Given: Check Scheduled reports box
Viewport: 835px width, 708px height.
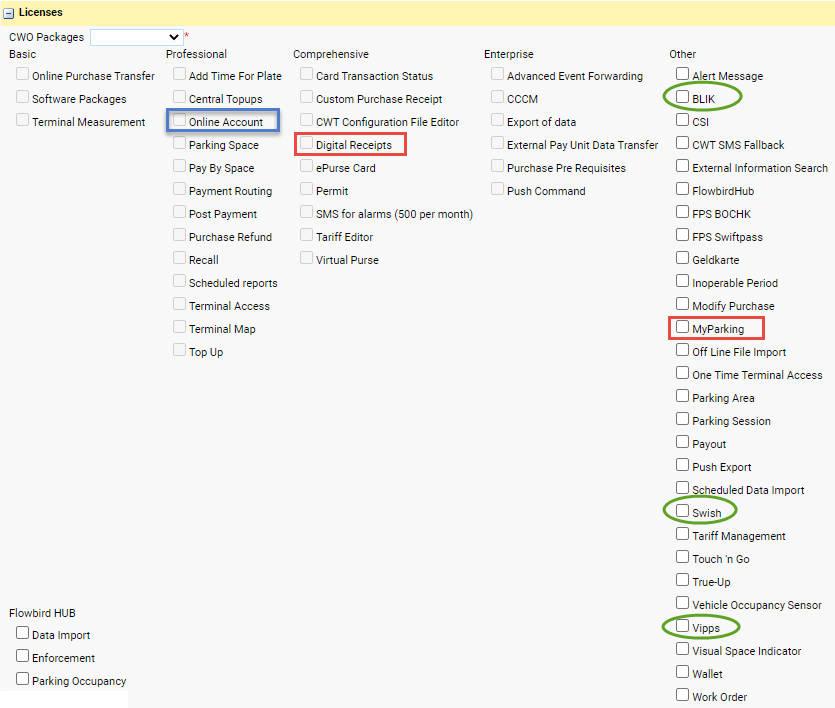Looking at the screenshot, I should click(179, 281).
